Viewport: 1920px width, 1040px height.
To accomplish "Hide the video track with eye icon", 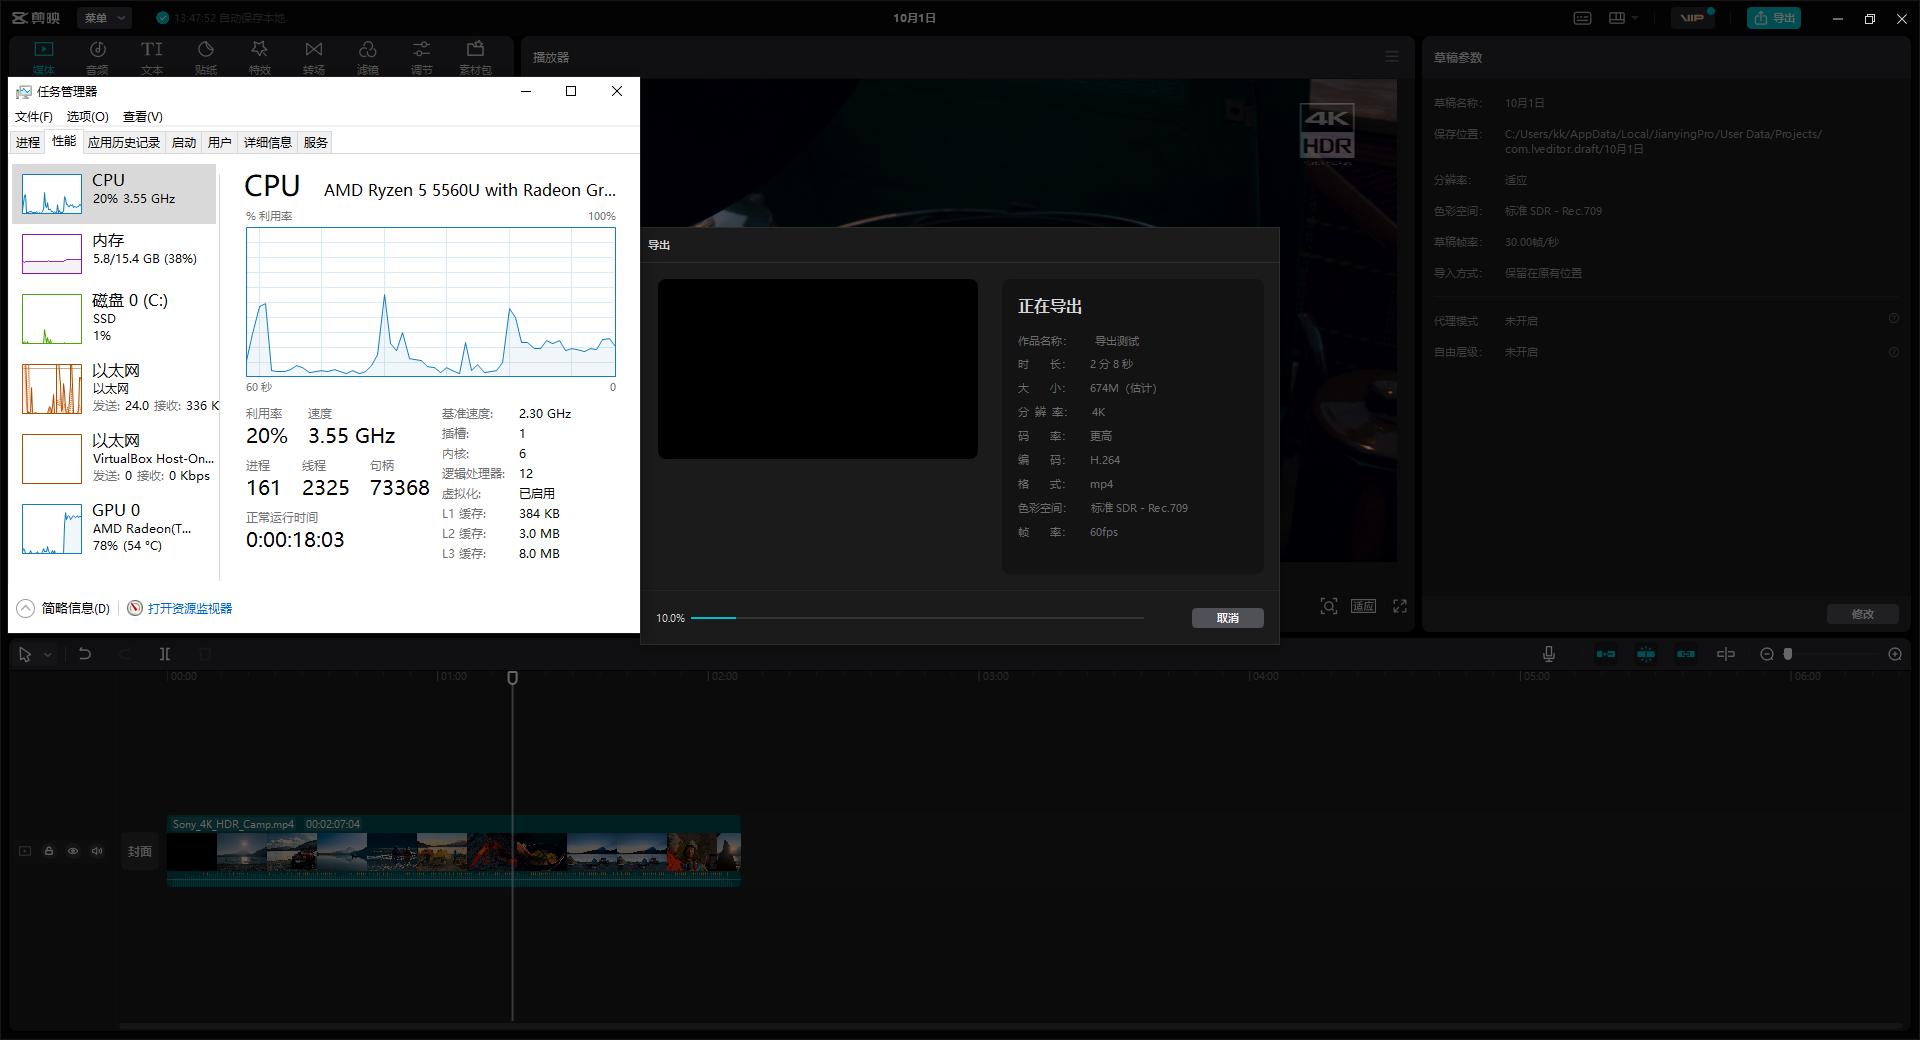I will 73,851.
